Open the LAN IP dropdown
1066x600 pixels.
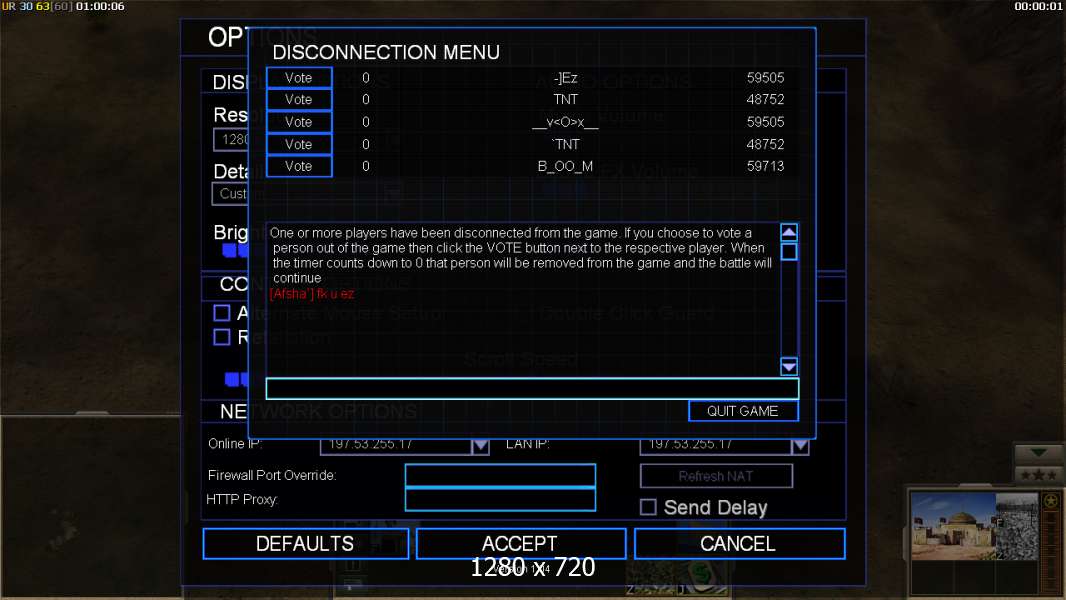[800, 446]
